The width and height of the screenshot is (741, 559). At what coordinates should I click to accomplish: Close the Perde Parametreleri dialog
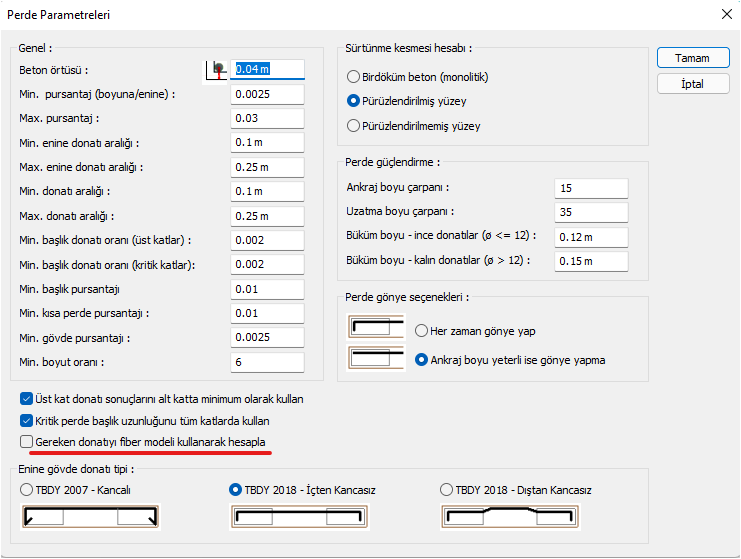pyautogui.click(x=726, y=15)
